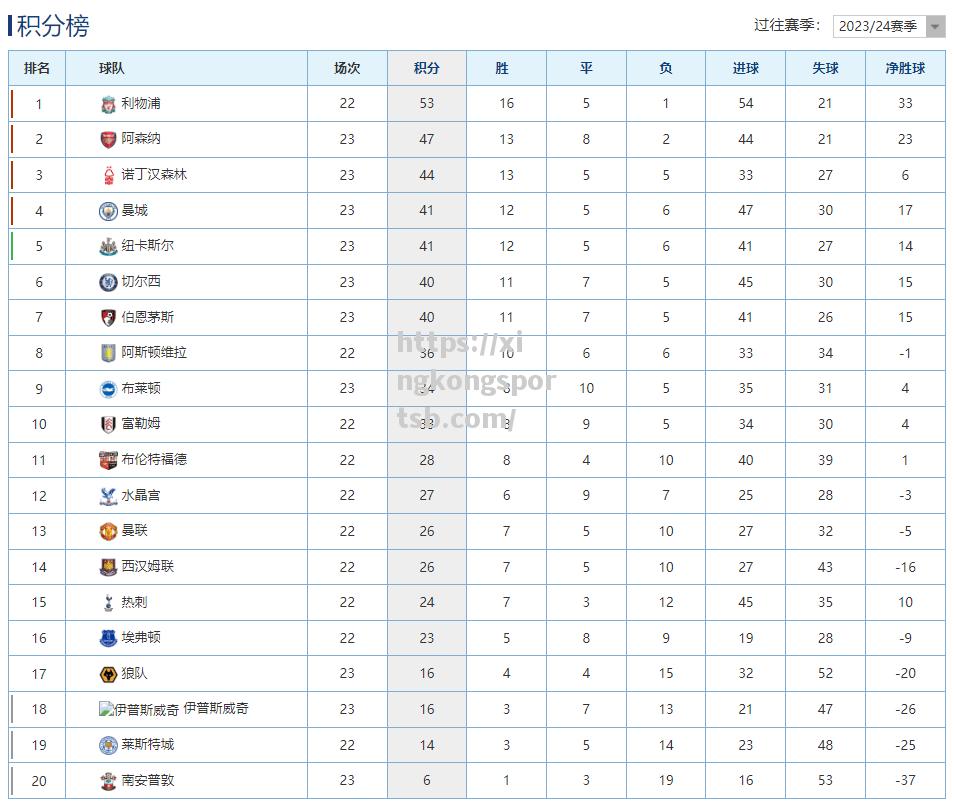The width and height of the screenshot is (954, 806).
Task: Click the Wolves wolf-head logo
Action: click(108, 674)
